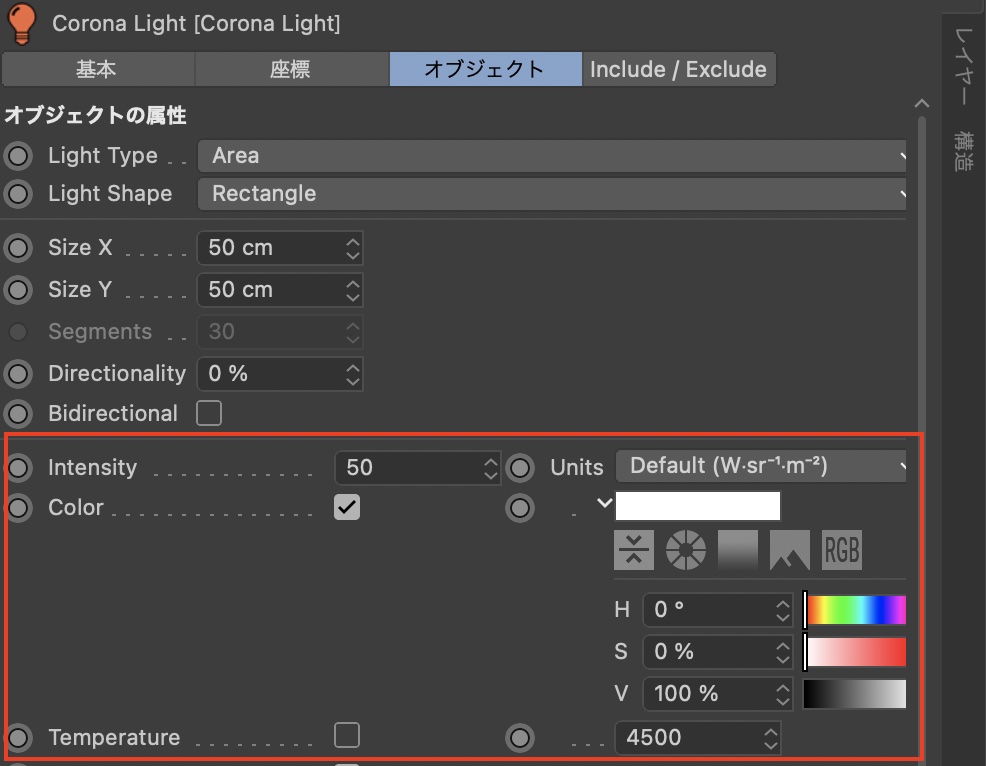Switch to the Include / Exclude tab
The width and height of the screenshot is (986, 766).
tap(678, 70)
